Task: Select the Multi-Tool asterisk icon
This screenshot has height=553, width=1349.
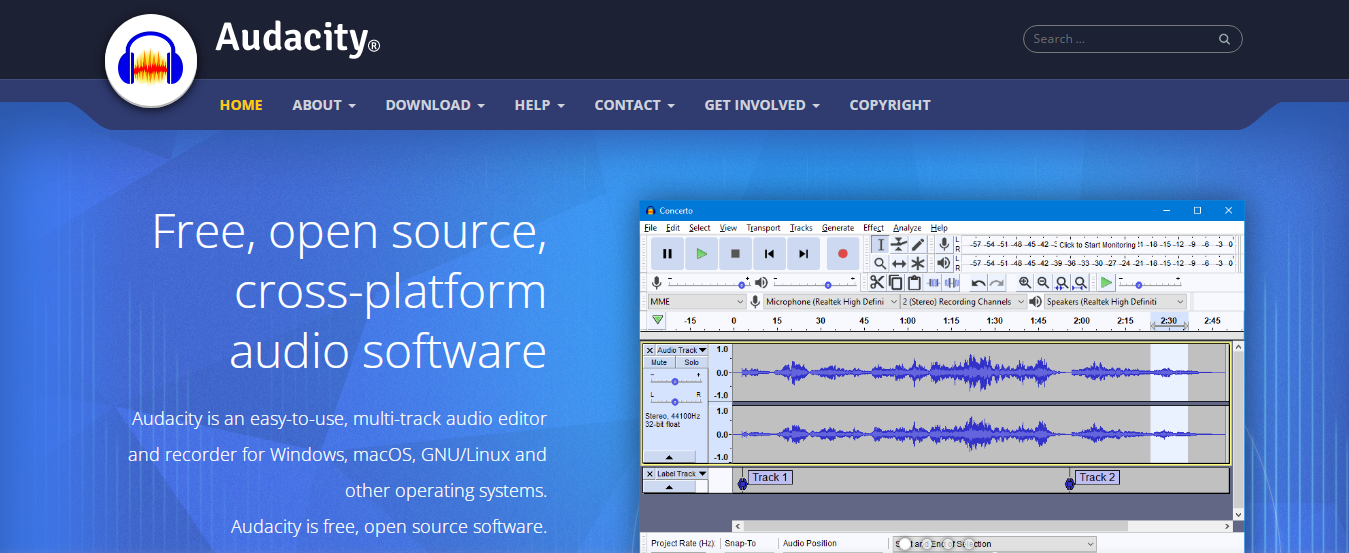Action: [x=918, y=263]
